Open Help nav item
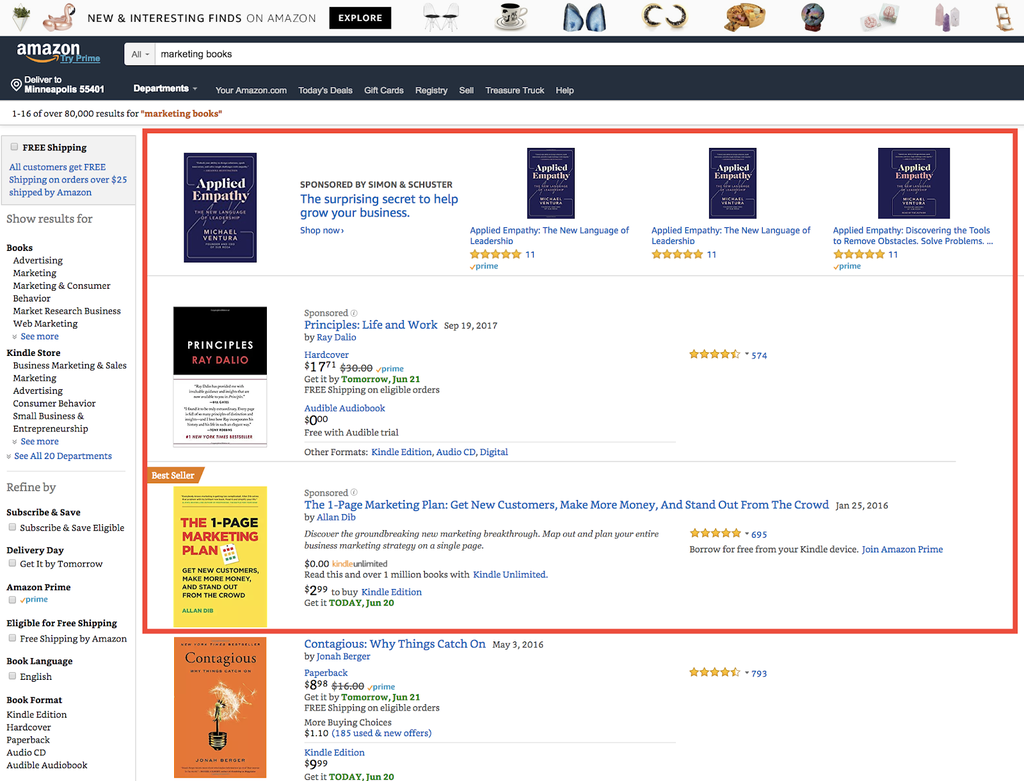The height and width of the screenshot is (781, 1024). tap(564, 90)
